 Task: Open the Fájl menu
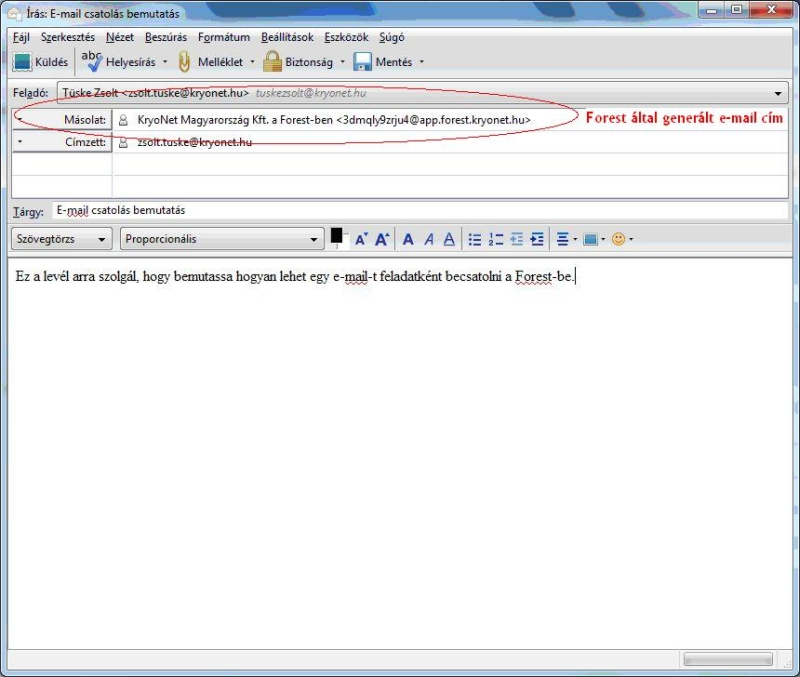21,37
